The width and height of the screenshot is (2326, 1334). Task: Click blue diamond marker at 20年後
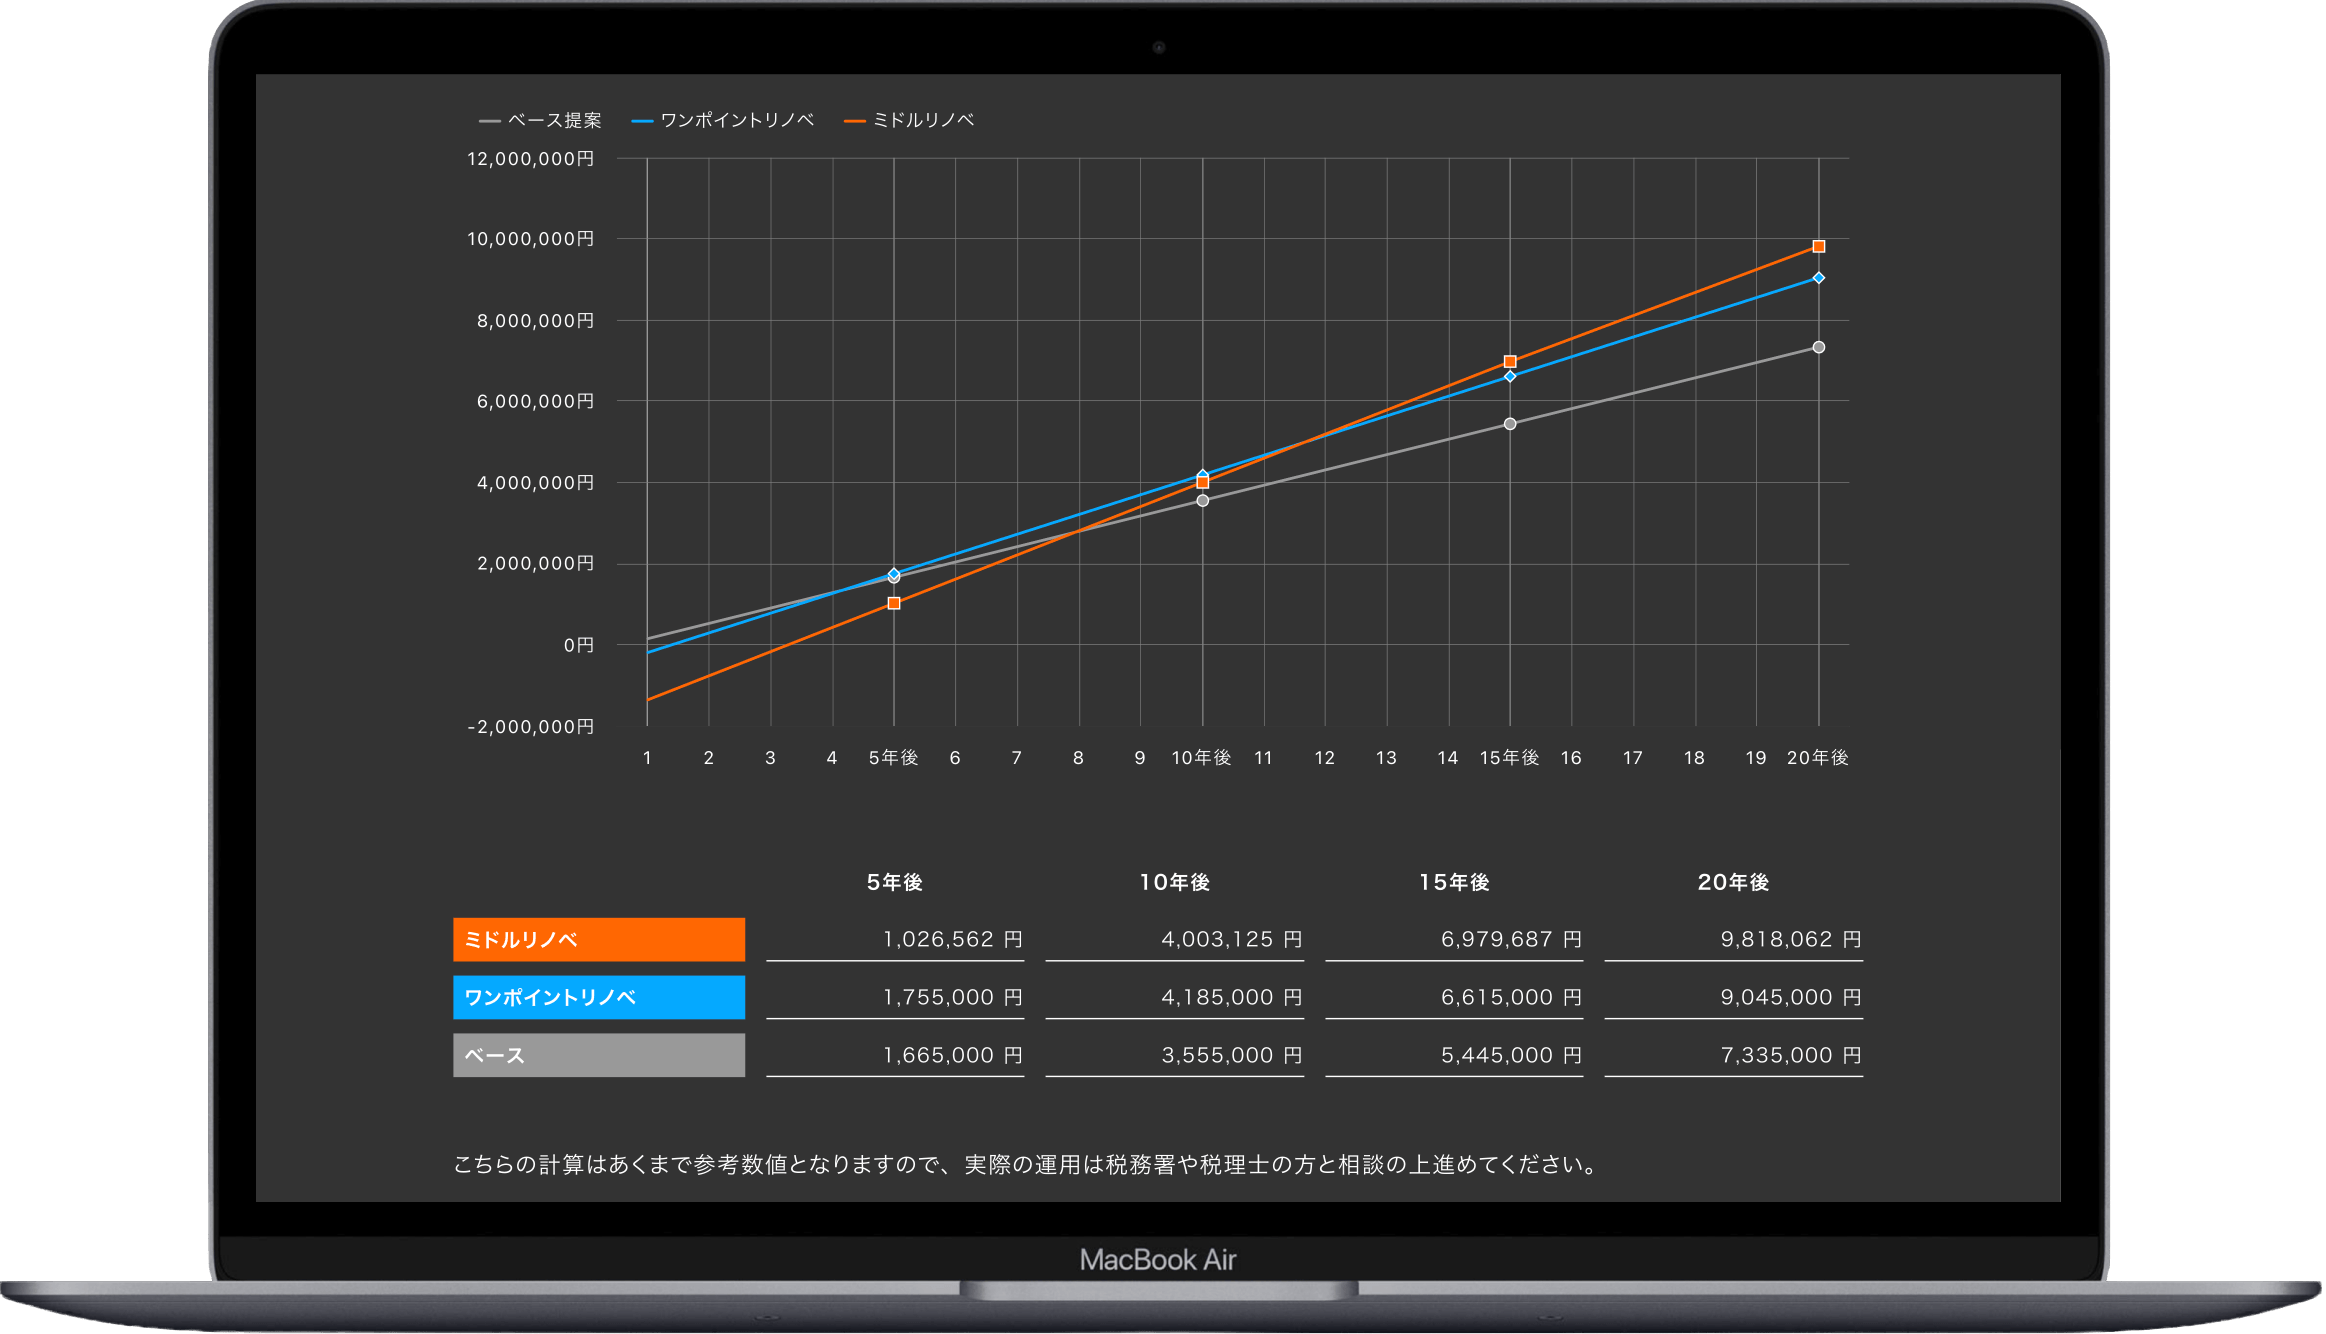coord(1818,278)
